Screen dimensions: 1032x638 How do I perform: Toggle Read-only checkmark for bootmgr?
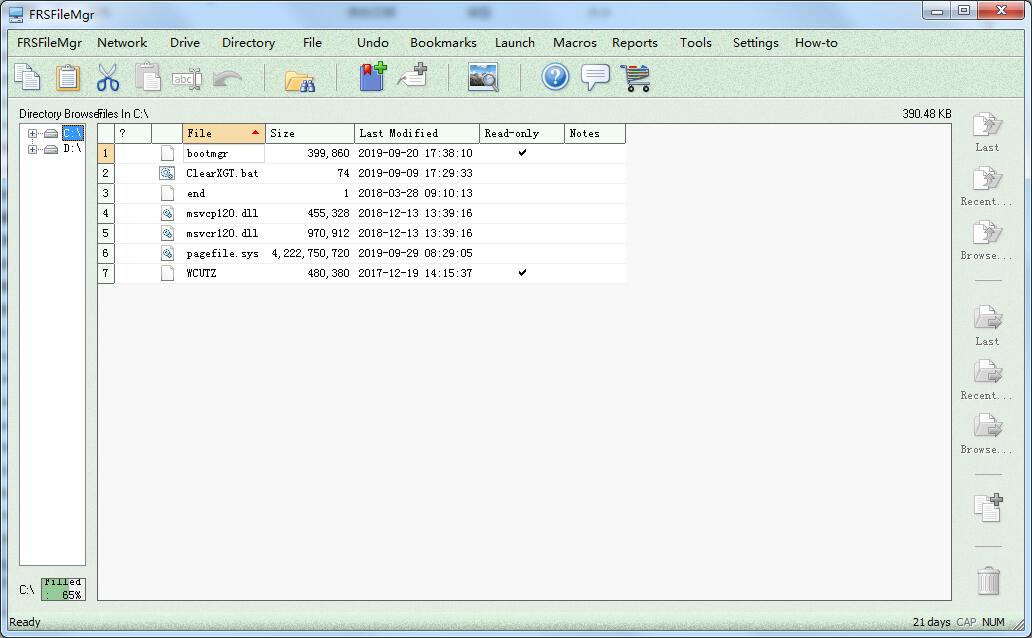pyautogui.click(x=522, y=153)
